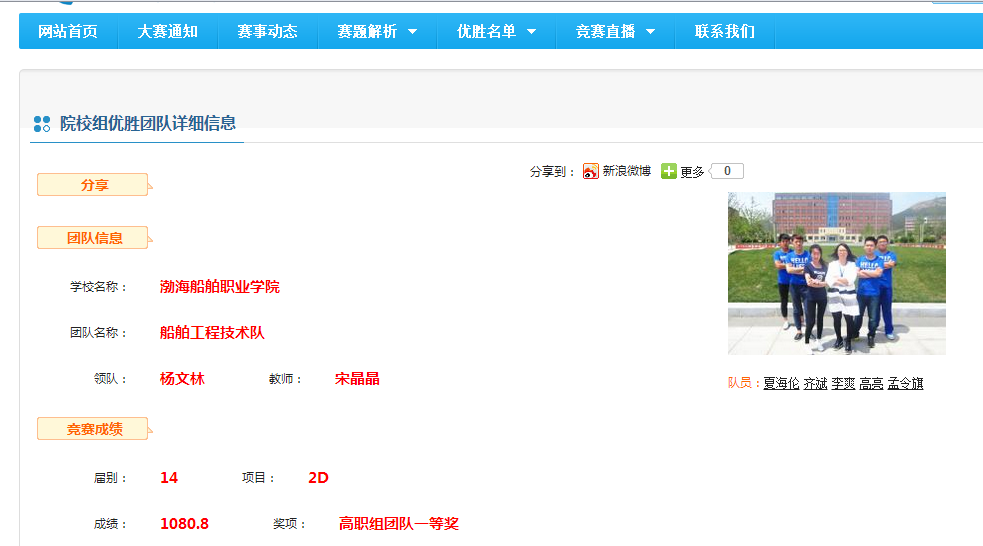This screenshot has height=546, width=983.
Task: Open team member 夏海伦 link
Action: click(781, 383)
